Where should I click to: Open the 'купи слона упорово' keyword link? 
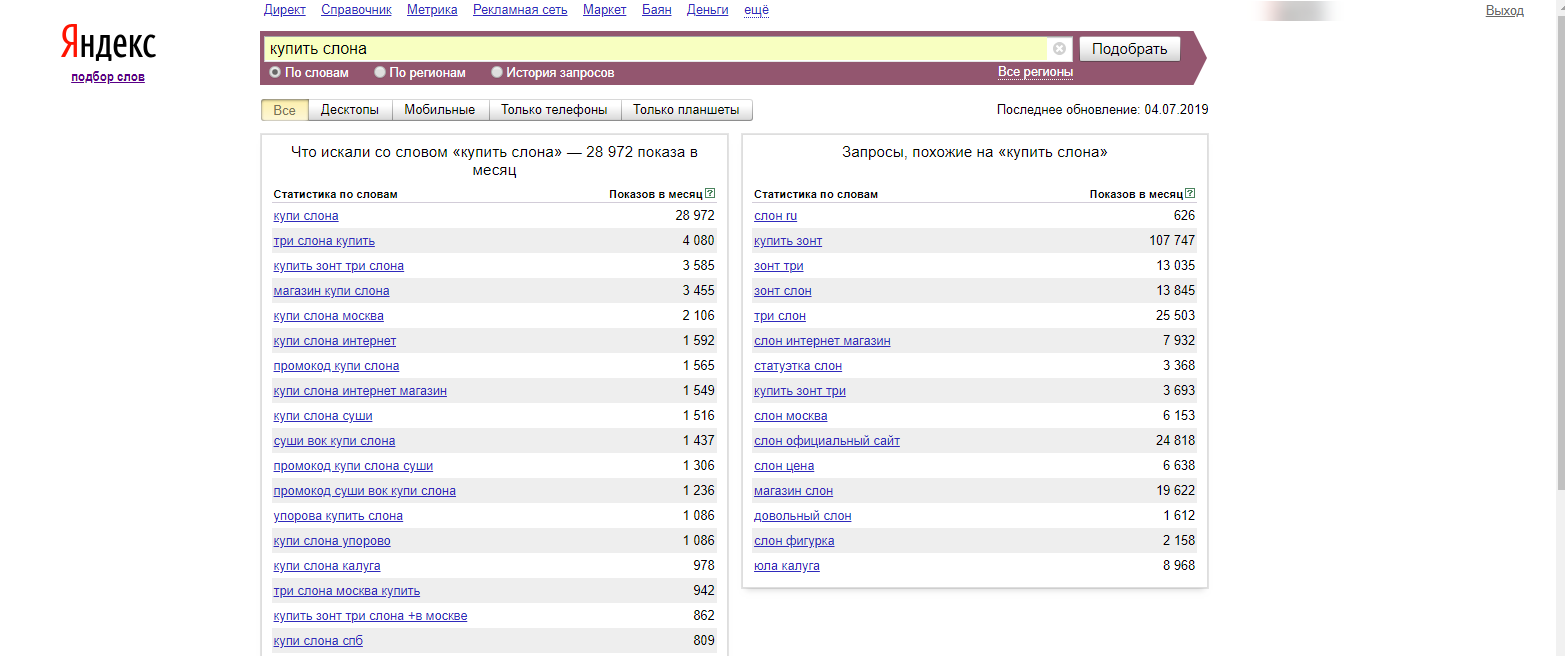click(x=332, y=541)
